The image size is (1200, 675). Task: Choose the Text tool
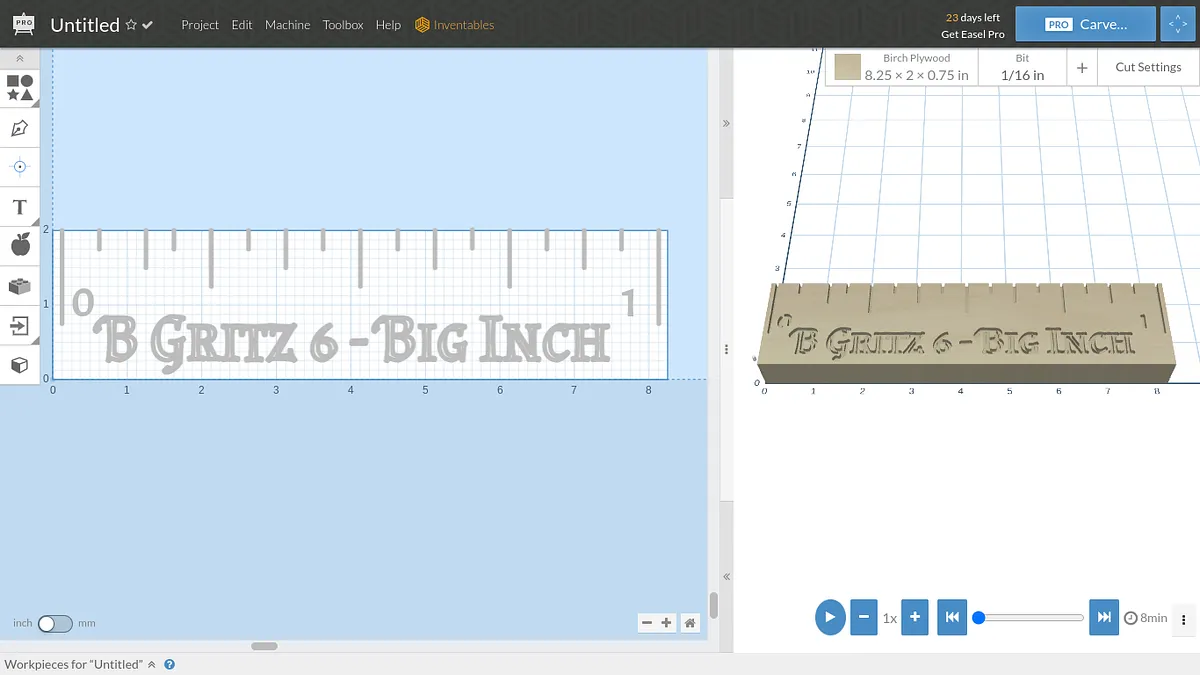coord(19,207)
